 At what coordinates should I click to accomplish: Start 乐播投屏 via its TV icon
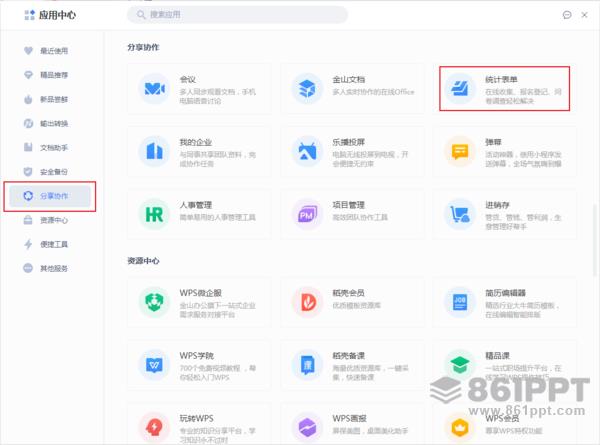(307, 151)
